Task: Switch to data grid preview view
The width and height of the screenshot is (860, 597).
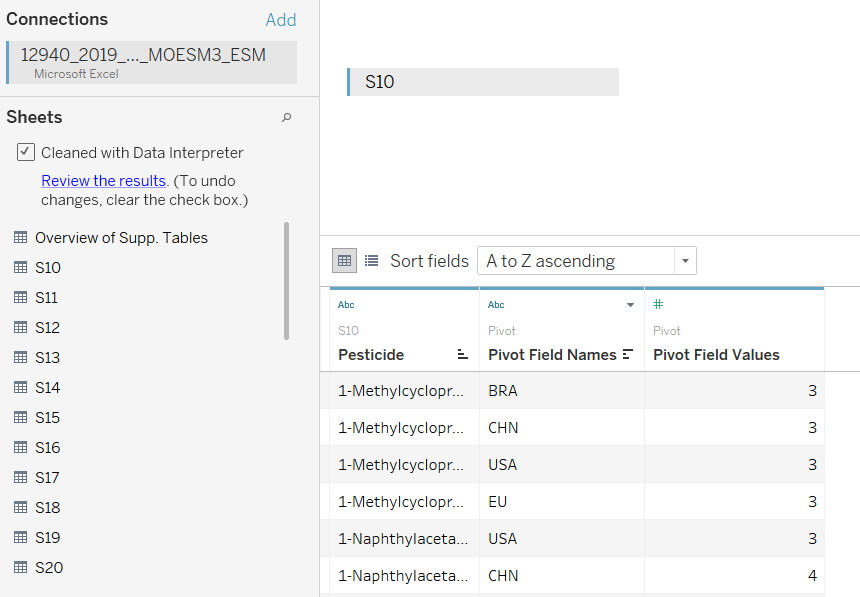Action: click(344, 261)
